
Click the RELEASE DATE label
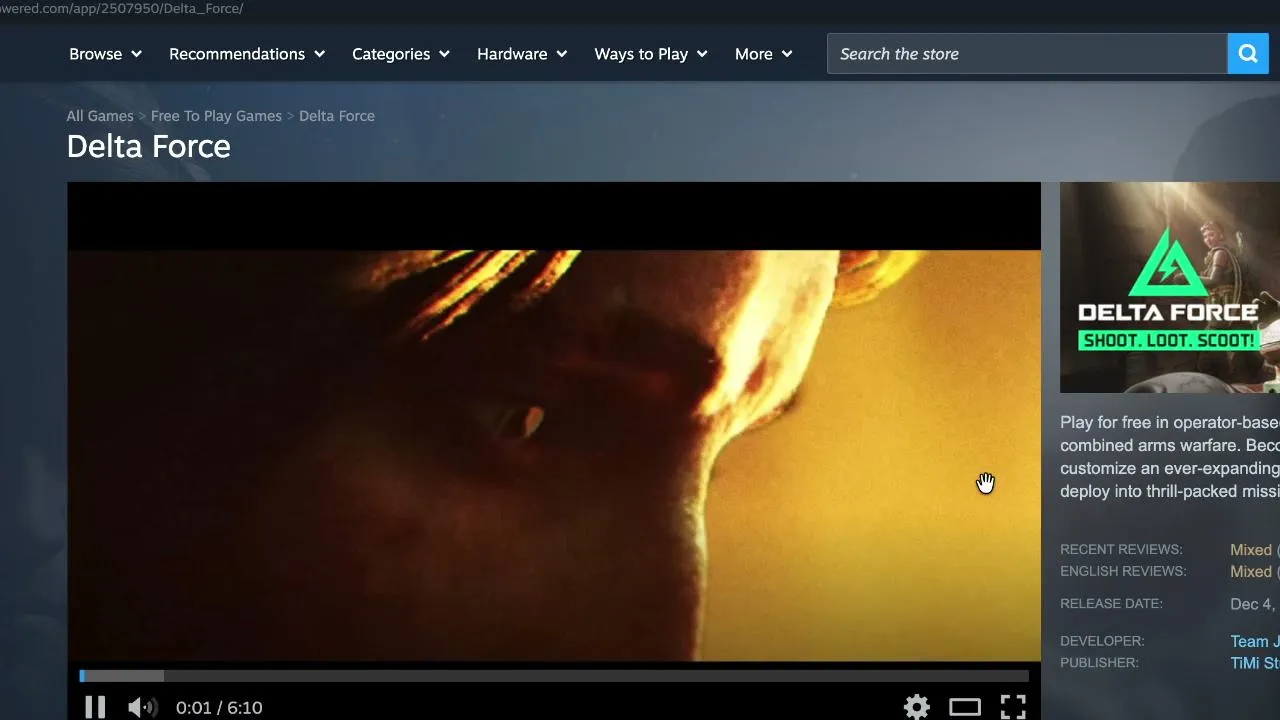tap(1111, 604)
